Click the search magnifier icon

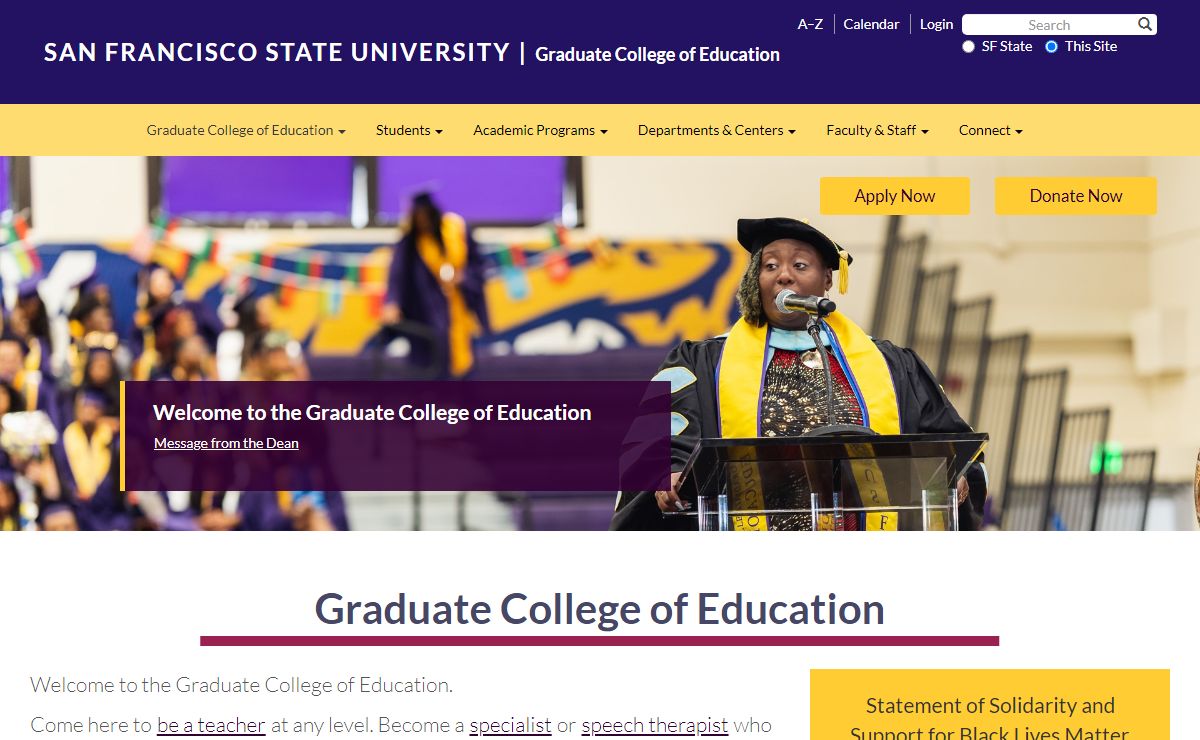tap(1145, 24)
